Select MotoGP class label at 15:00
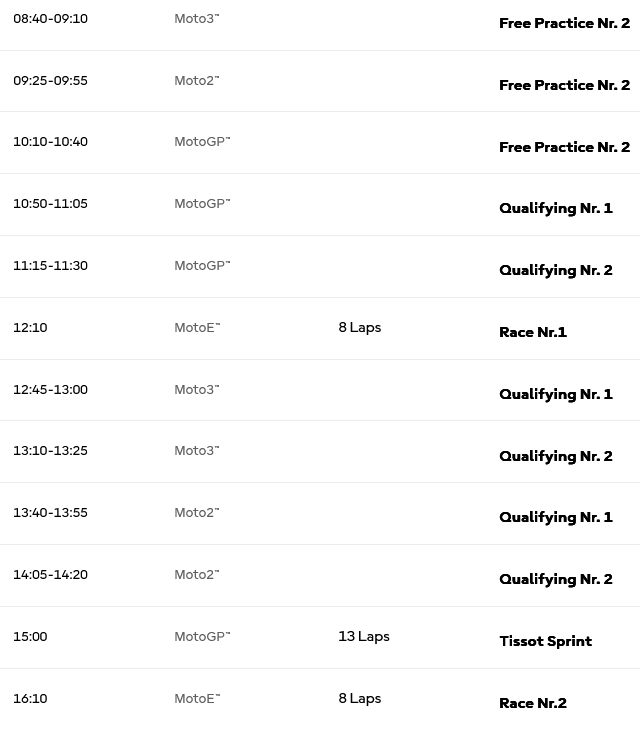This screenshot has height=729, width=640. tap(202, 636)
